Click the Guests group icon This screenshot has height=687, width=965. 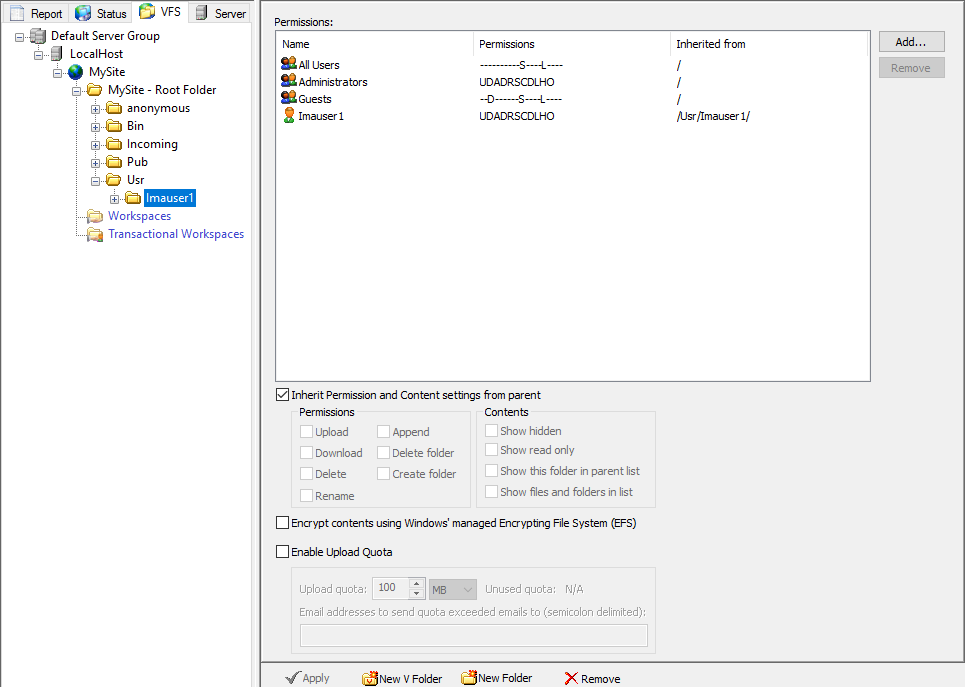click(289, 99)
